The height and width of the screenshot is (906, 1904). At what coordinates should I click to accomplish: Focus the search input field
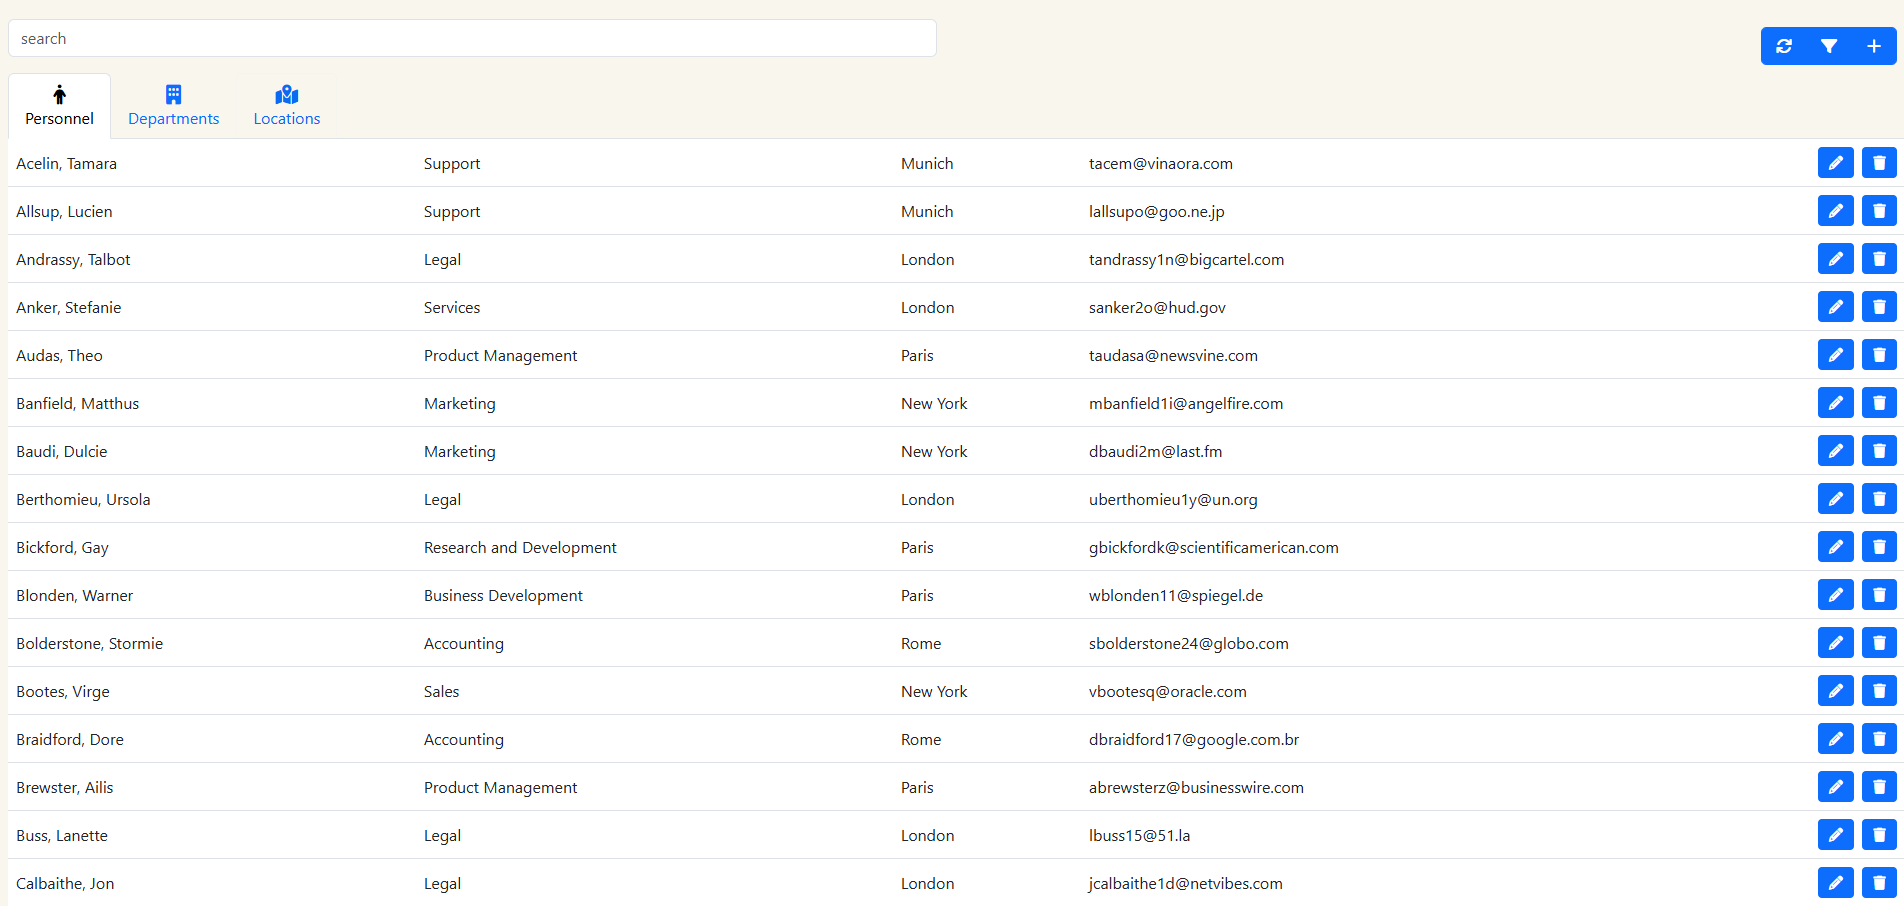(472, 39)
